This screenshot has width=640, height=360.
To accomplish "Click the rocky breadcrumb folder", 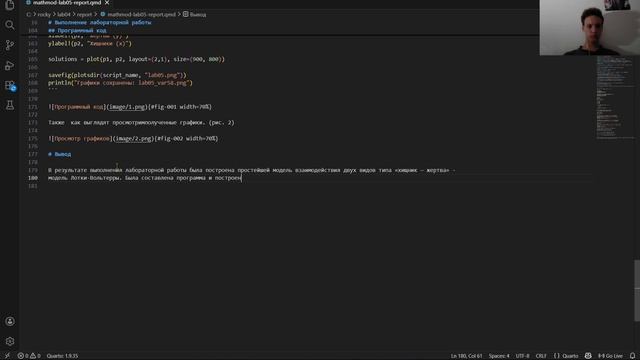I will coord(44,14).
